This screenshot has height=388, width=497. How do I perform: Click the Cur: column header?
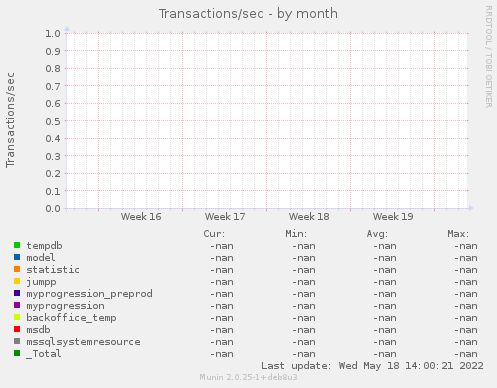click(x=214, y=234)
